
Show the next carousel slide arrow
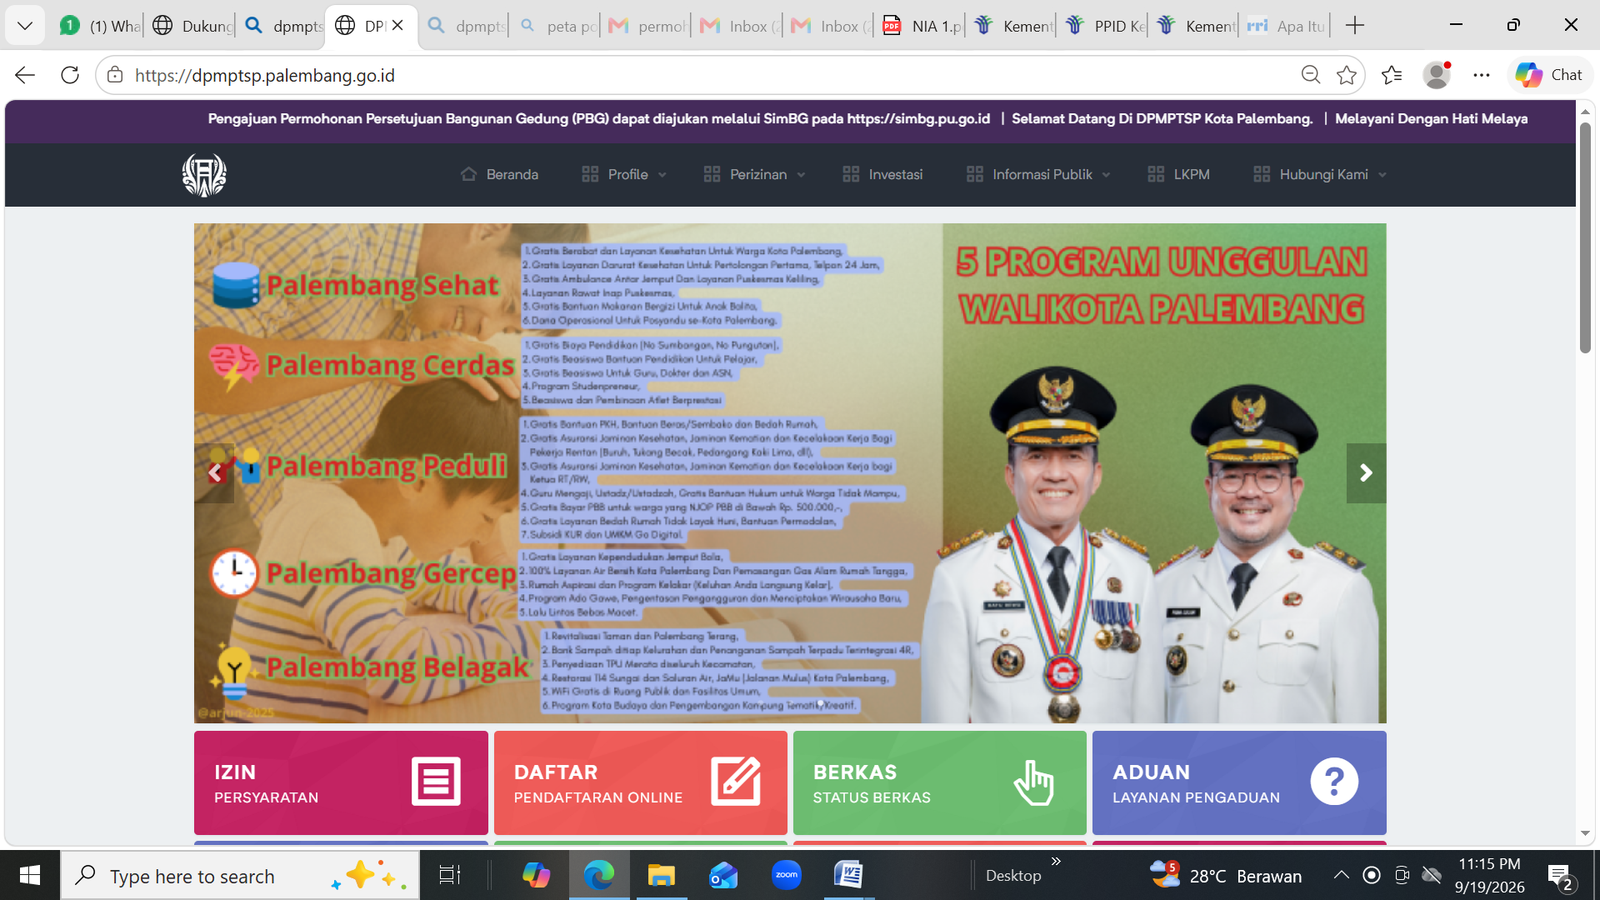[x=1366, y=473]
